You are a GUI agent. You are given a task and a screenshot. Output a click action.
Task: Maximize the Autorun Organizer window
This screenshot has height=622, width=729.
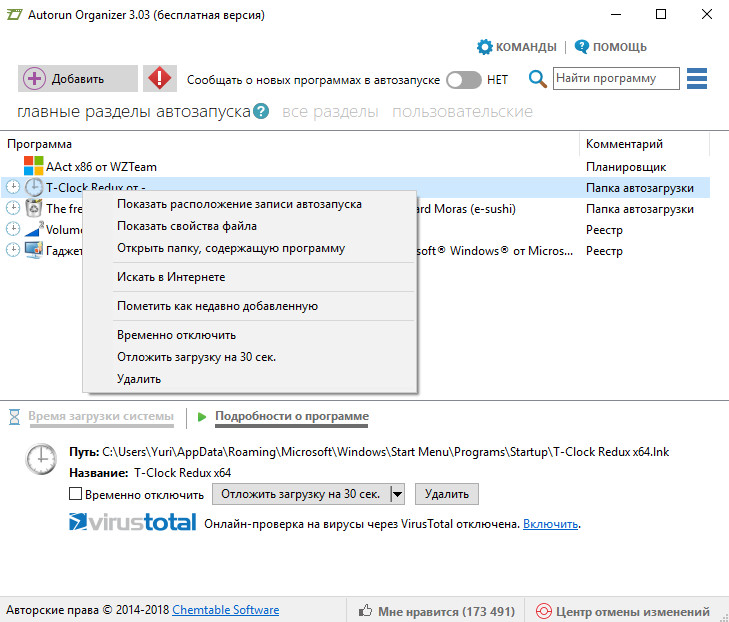coord(661,14)
